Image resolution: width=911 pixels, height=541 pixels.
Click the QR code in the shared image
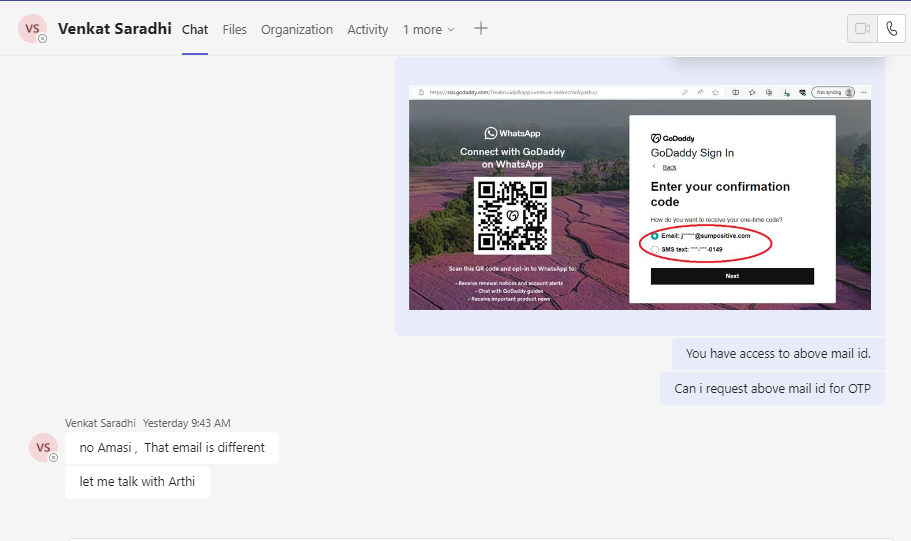point(512,215)
